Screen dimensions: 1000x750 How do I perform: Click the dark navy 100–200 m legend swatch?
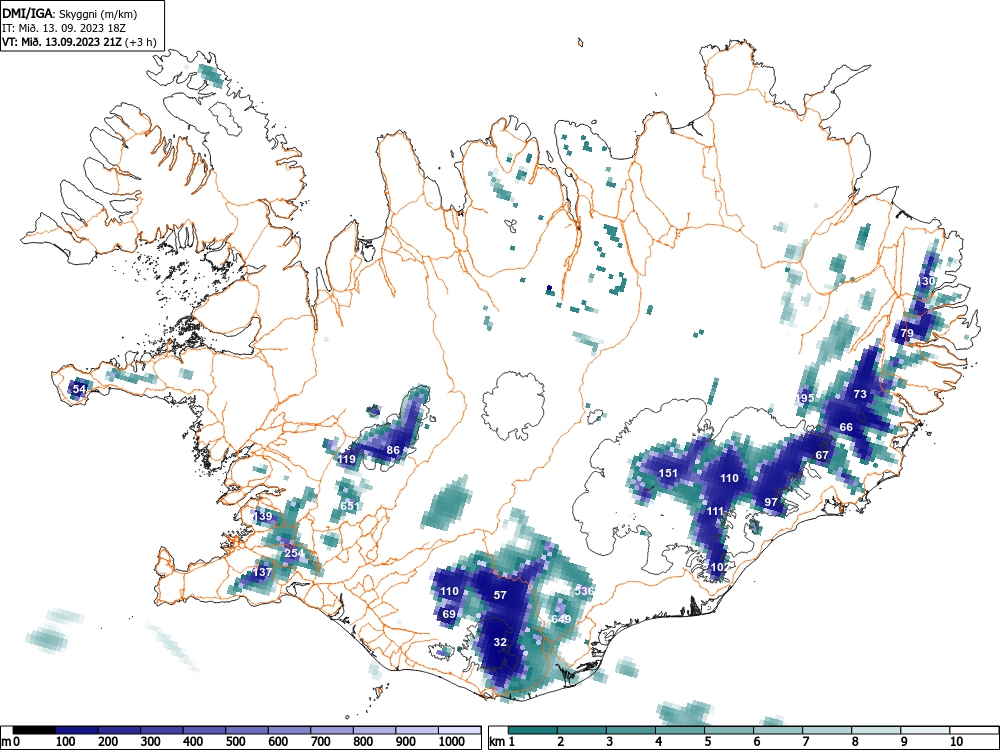tap(77, 730)
